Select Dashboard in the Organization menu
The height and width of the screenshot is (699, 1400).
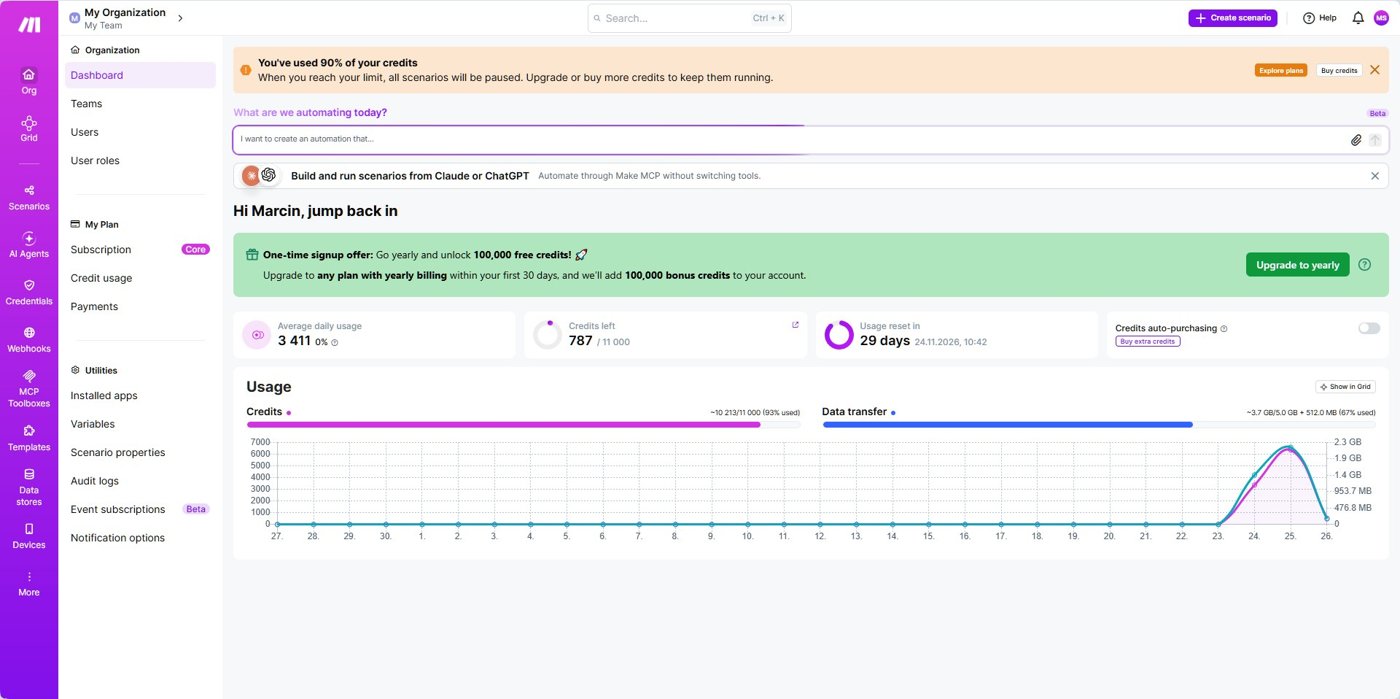click(140, 75)
